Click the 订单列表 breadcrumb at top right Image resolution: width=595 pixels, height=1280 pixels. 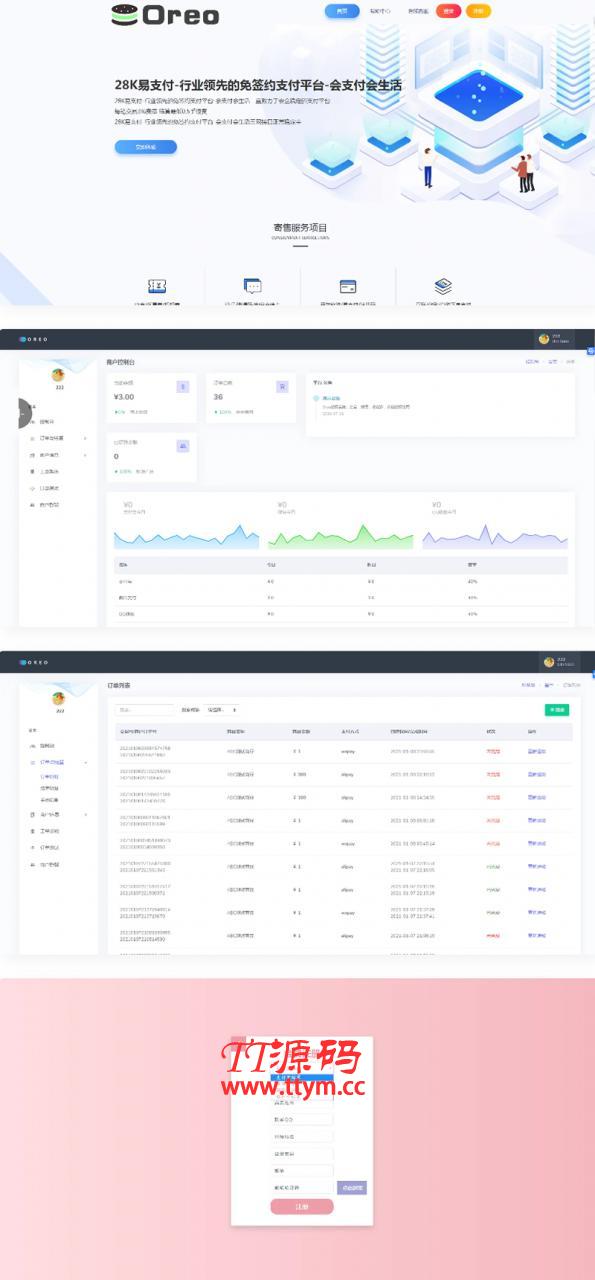click(571, 685)
